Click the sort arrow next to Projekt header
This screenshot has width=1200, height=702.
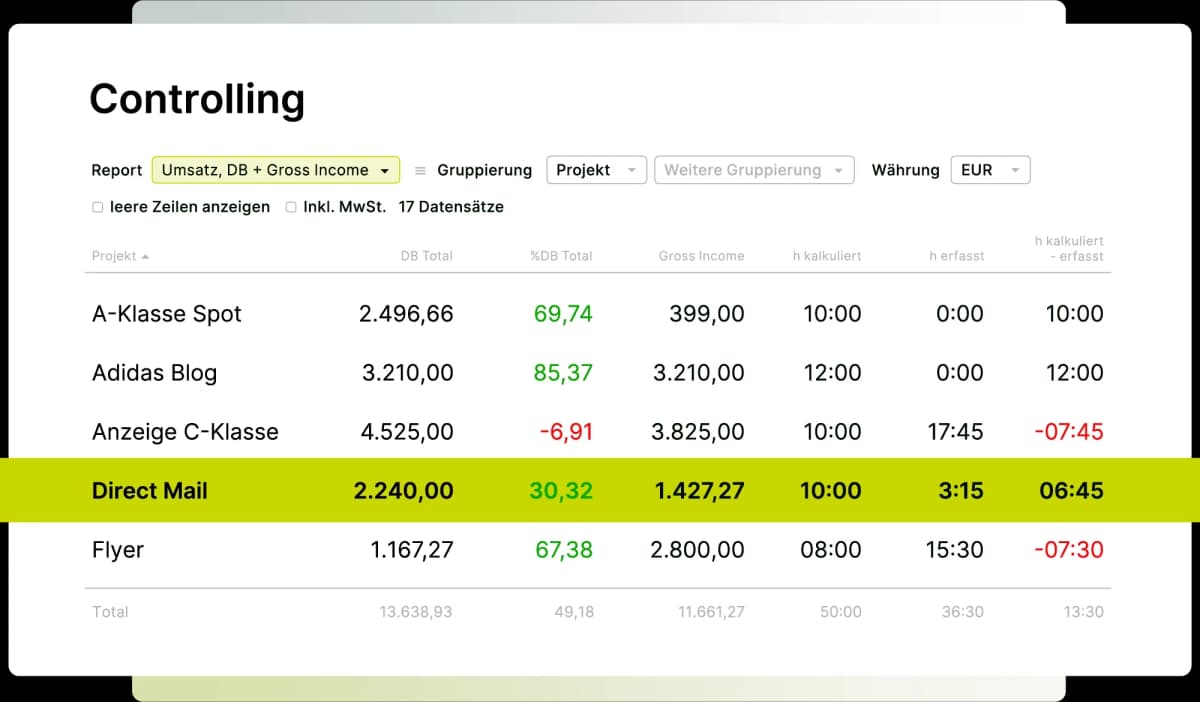pyautogui.click(x=146, y=257)
